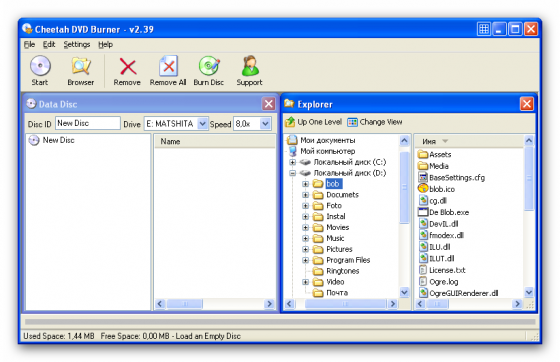Select the ILU.dll file icon
This screenshot has width=560, height=362.
tap(423, 247)
